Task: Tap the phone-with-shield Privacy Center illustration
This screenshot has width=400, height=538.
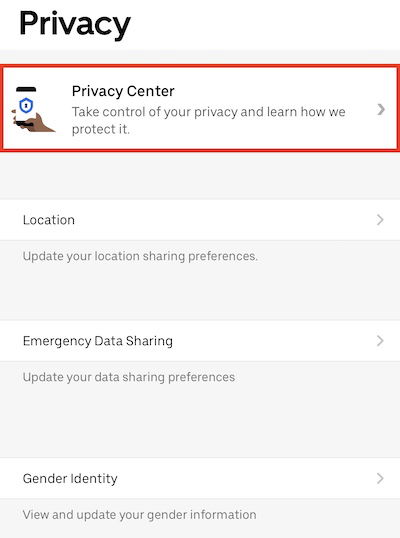Action: [x=32, y=109]
